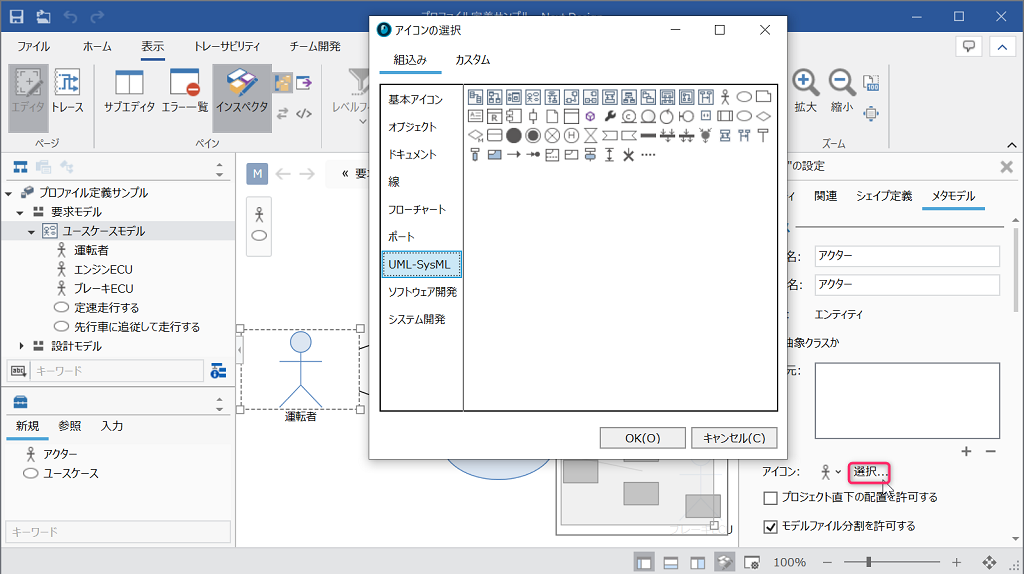
Task: Click the M model navigation button
Action: click(x=257, y=174)
